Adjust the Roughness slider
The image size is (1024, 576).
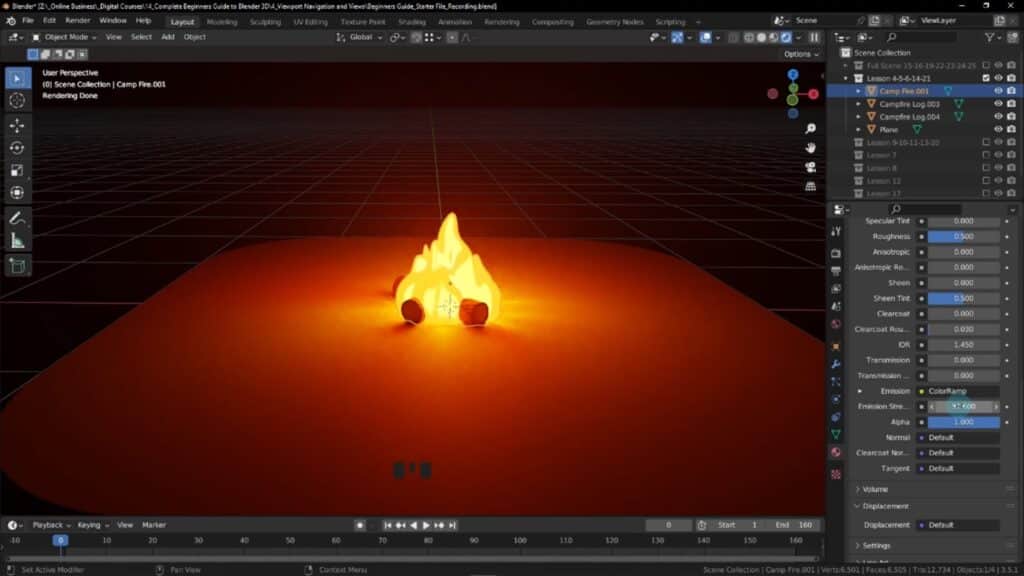point(964,236)
